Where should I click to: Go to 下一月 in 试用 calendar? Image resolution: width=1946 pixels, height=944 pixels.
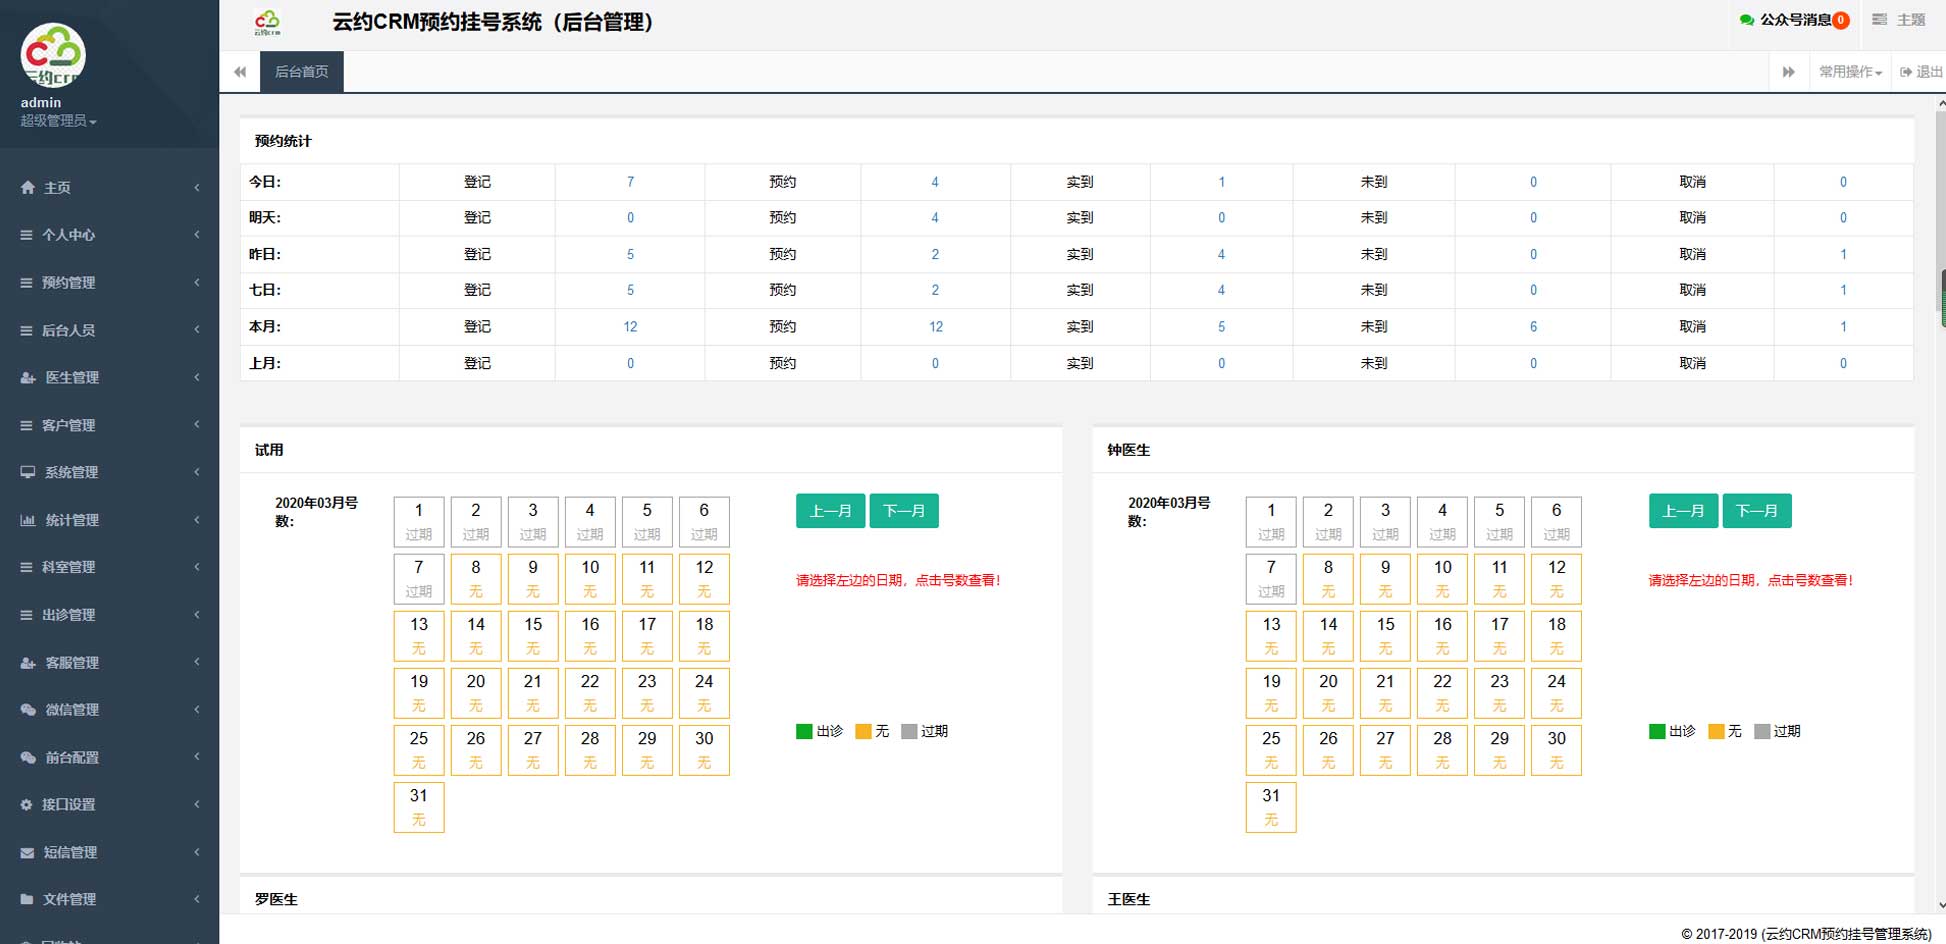[904, 511]
